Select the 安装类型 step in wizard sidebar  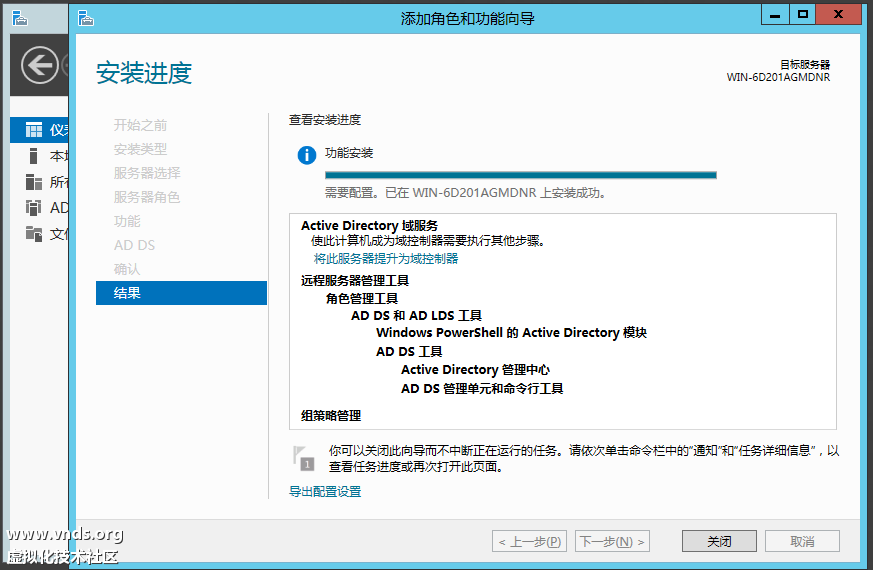[x=140, y=149]
